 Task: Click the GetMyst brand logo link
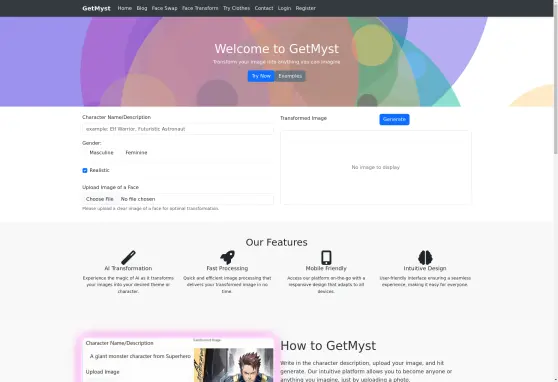96,8
